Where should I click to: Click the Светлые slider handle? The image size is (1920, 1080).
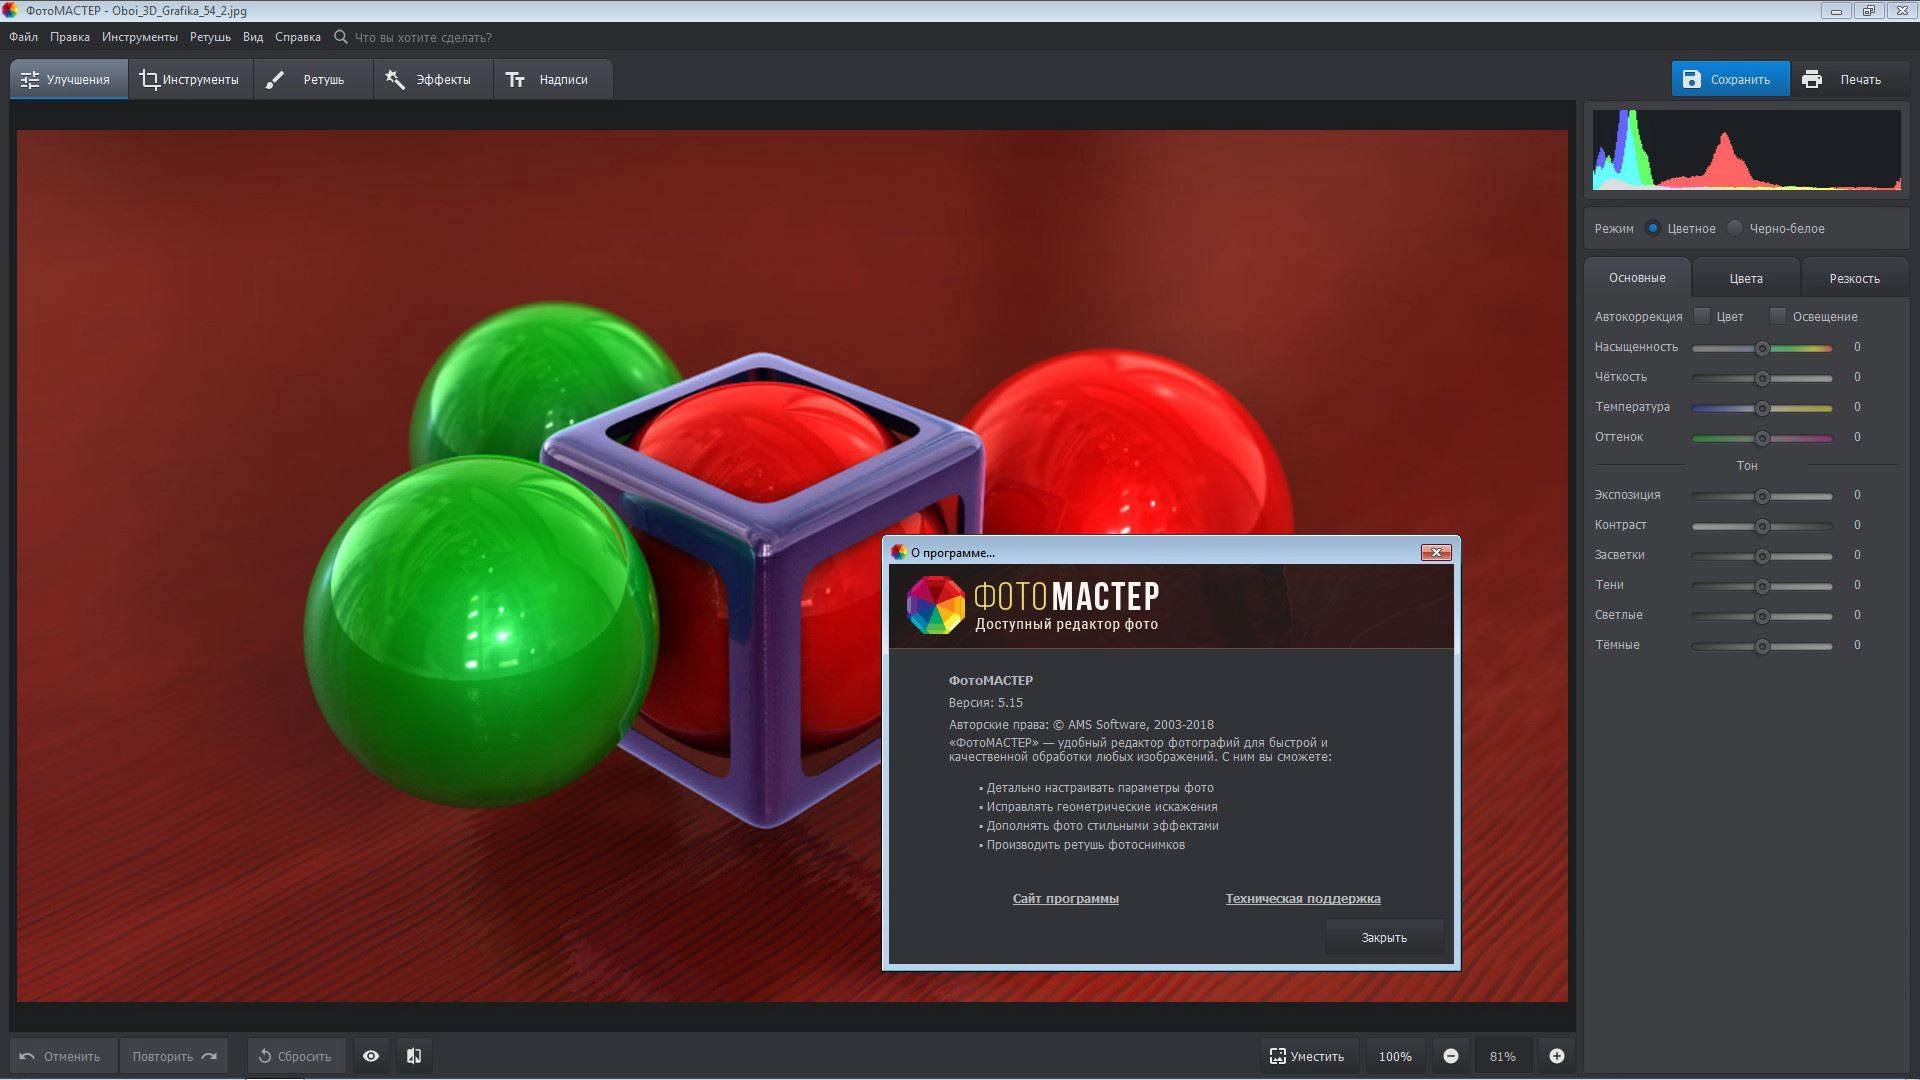coord(1763,616)
